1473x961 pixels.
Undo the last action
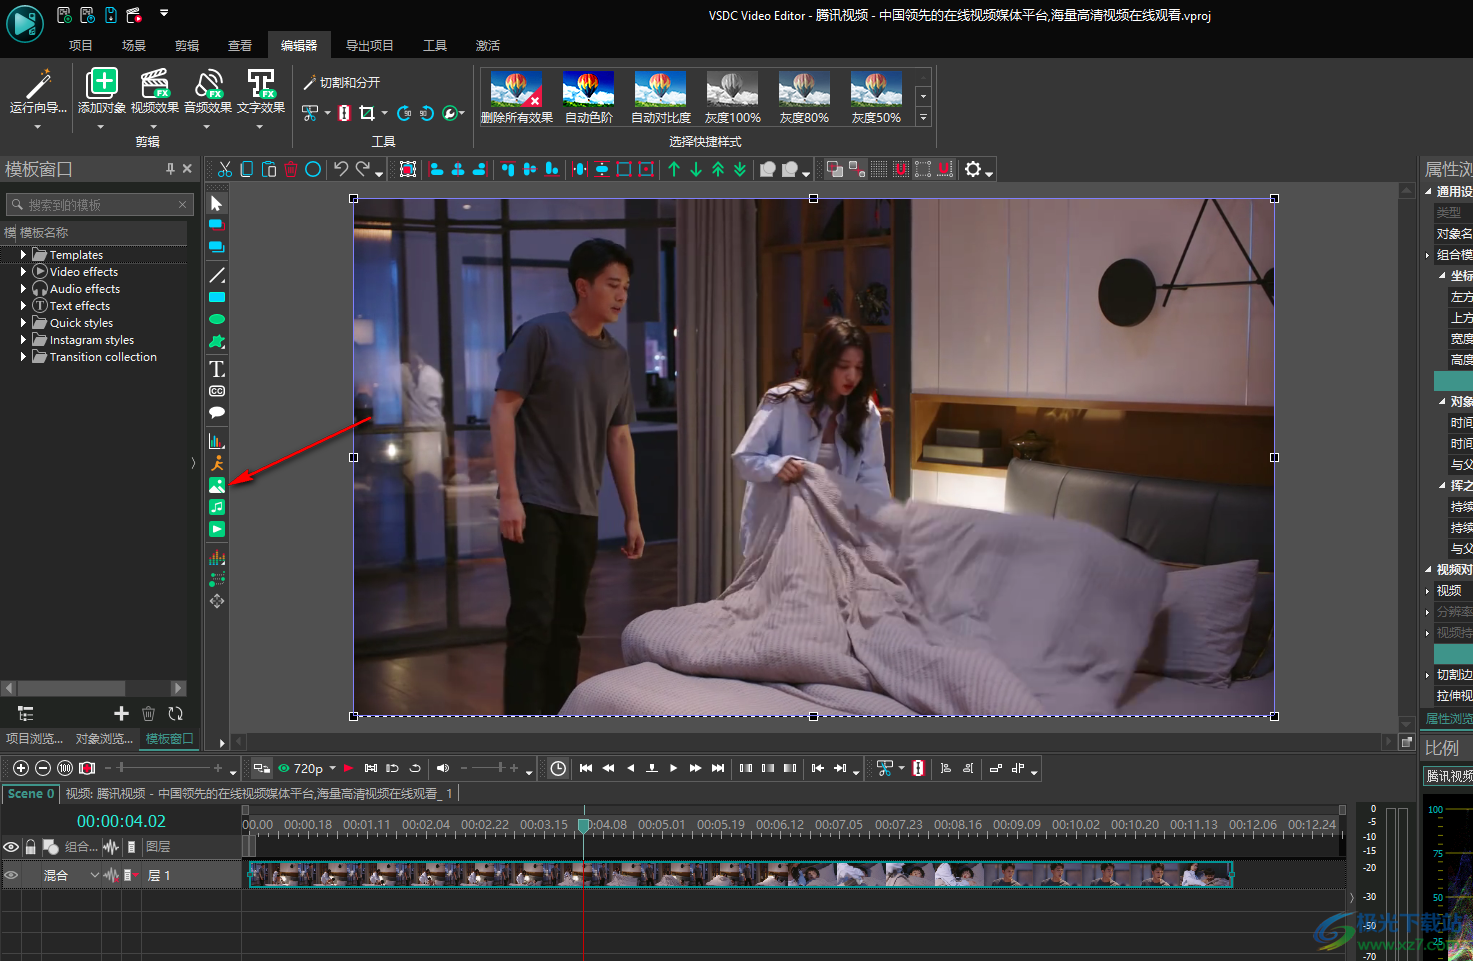[x=341, y=169]
